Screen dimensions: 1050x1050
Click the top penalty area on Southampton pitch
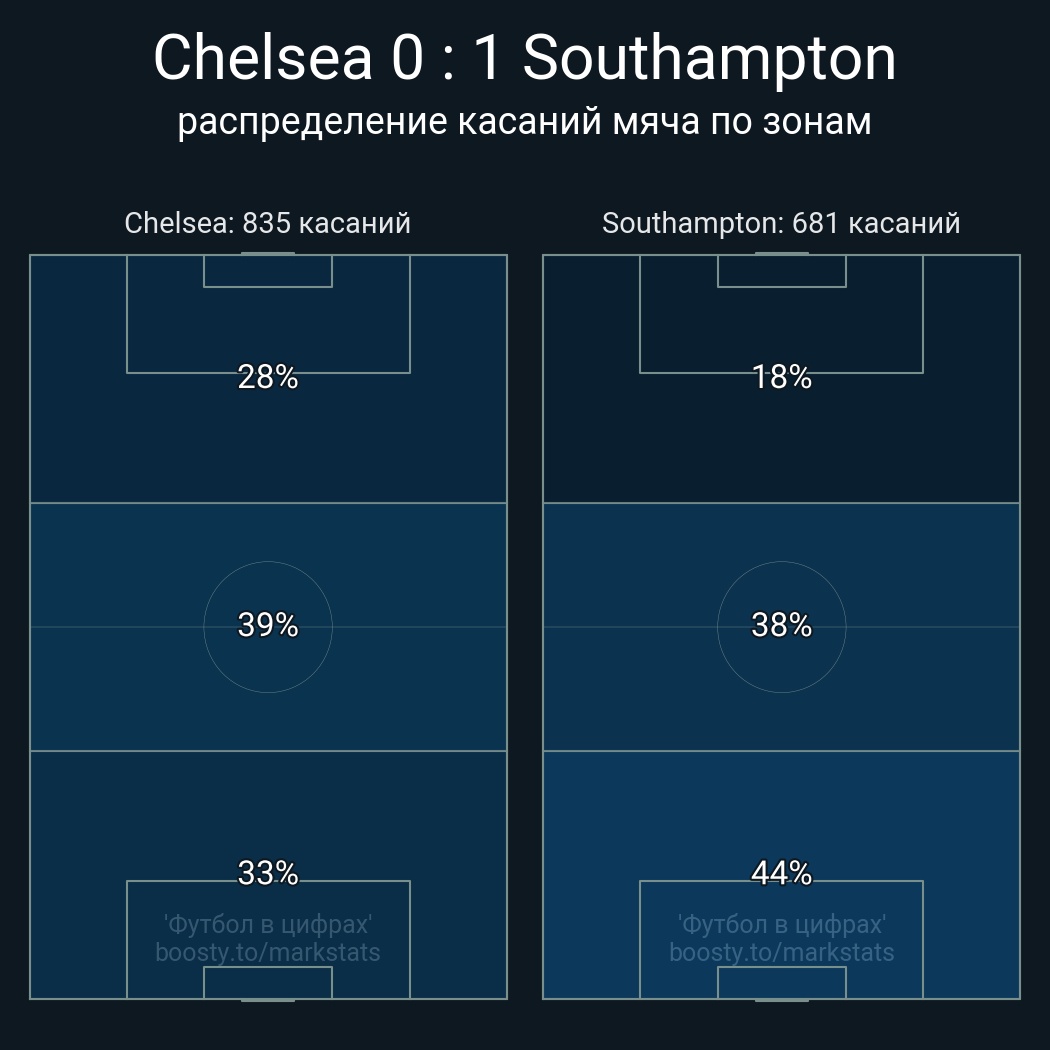[x=781, y=328]
